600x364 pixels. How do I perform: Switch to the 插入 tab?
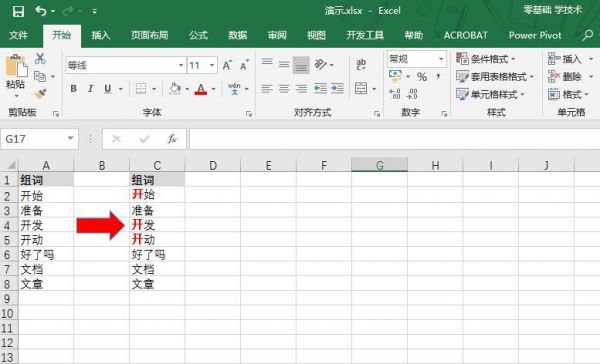pos(101,36)
